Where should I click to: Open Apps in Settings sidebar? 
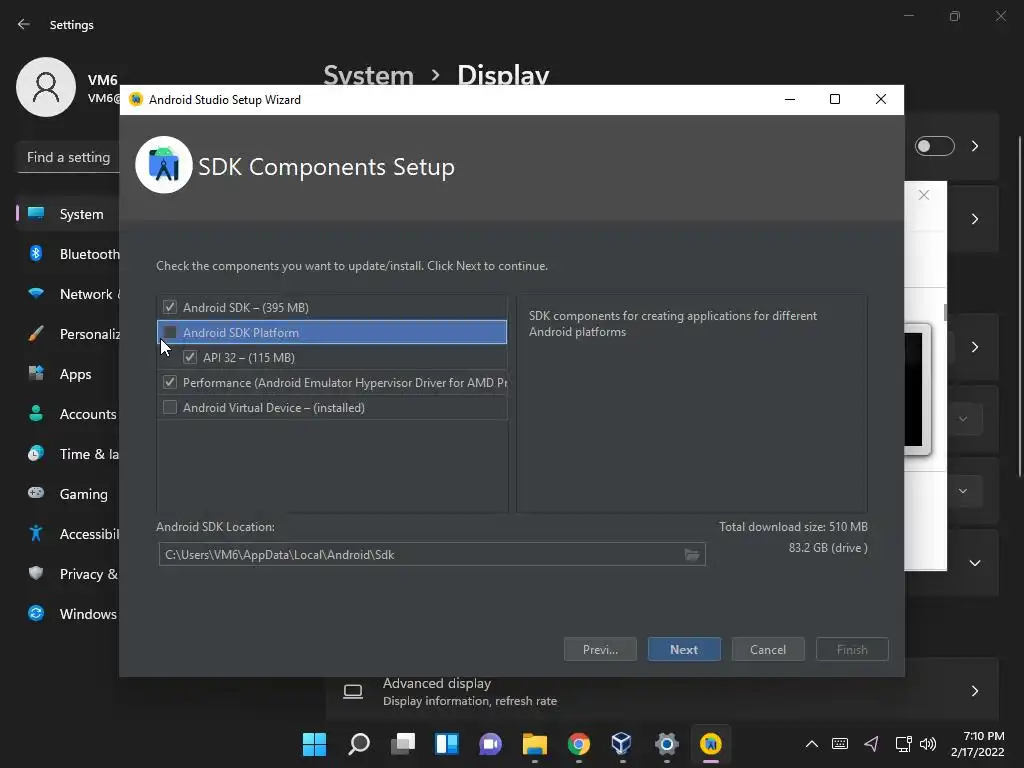coord(68,374)
